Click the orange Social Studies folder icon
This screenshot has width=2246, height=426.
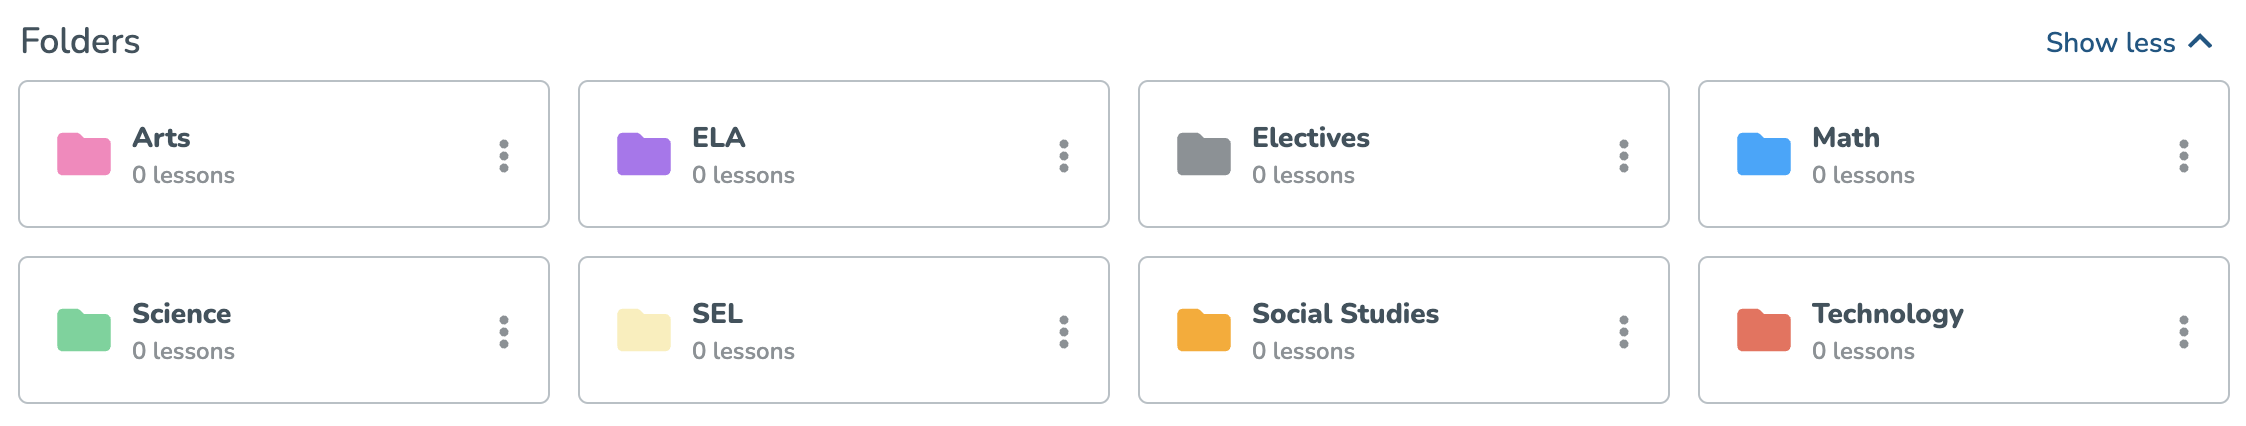pyautogui.click(x=1204, y=330)
